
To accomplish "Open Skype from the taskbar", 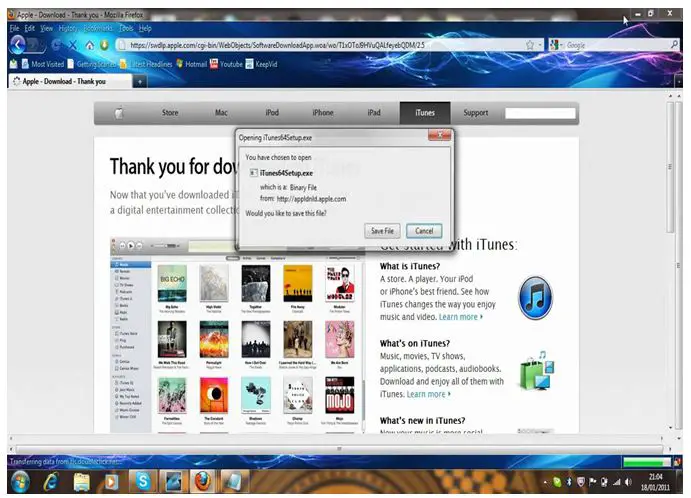I will [x=143, y=481].
